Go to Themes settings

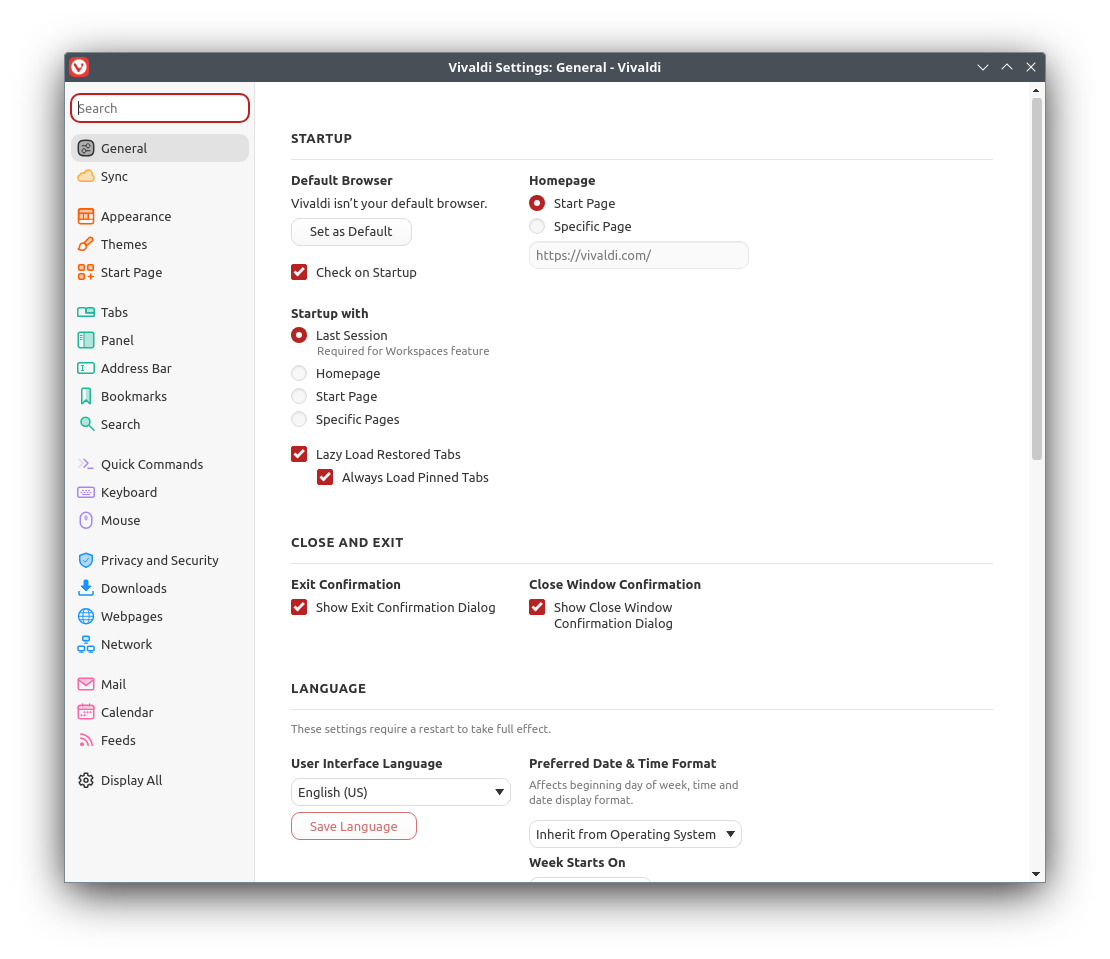click(x=160, y=244)
